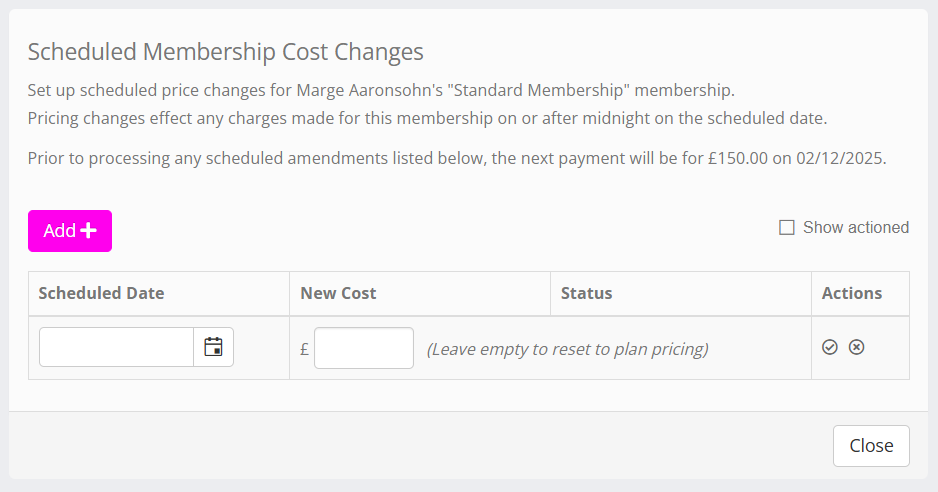This screenshot has height=492, width=938.
Task: Confirm the new row with the tick icon
Action: pos(830,347)
